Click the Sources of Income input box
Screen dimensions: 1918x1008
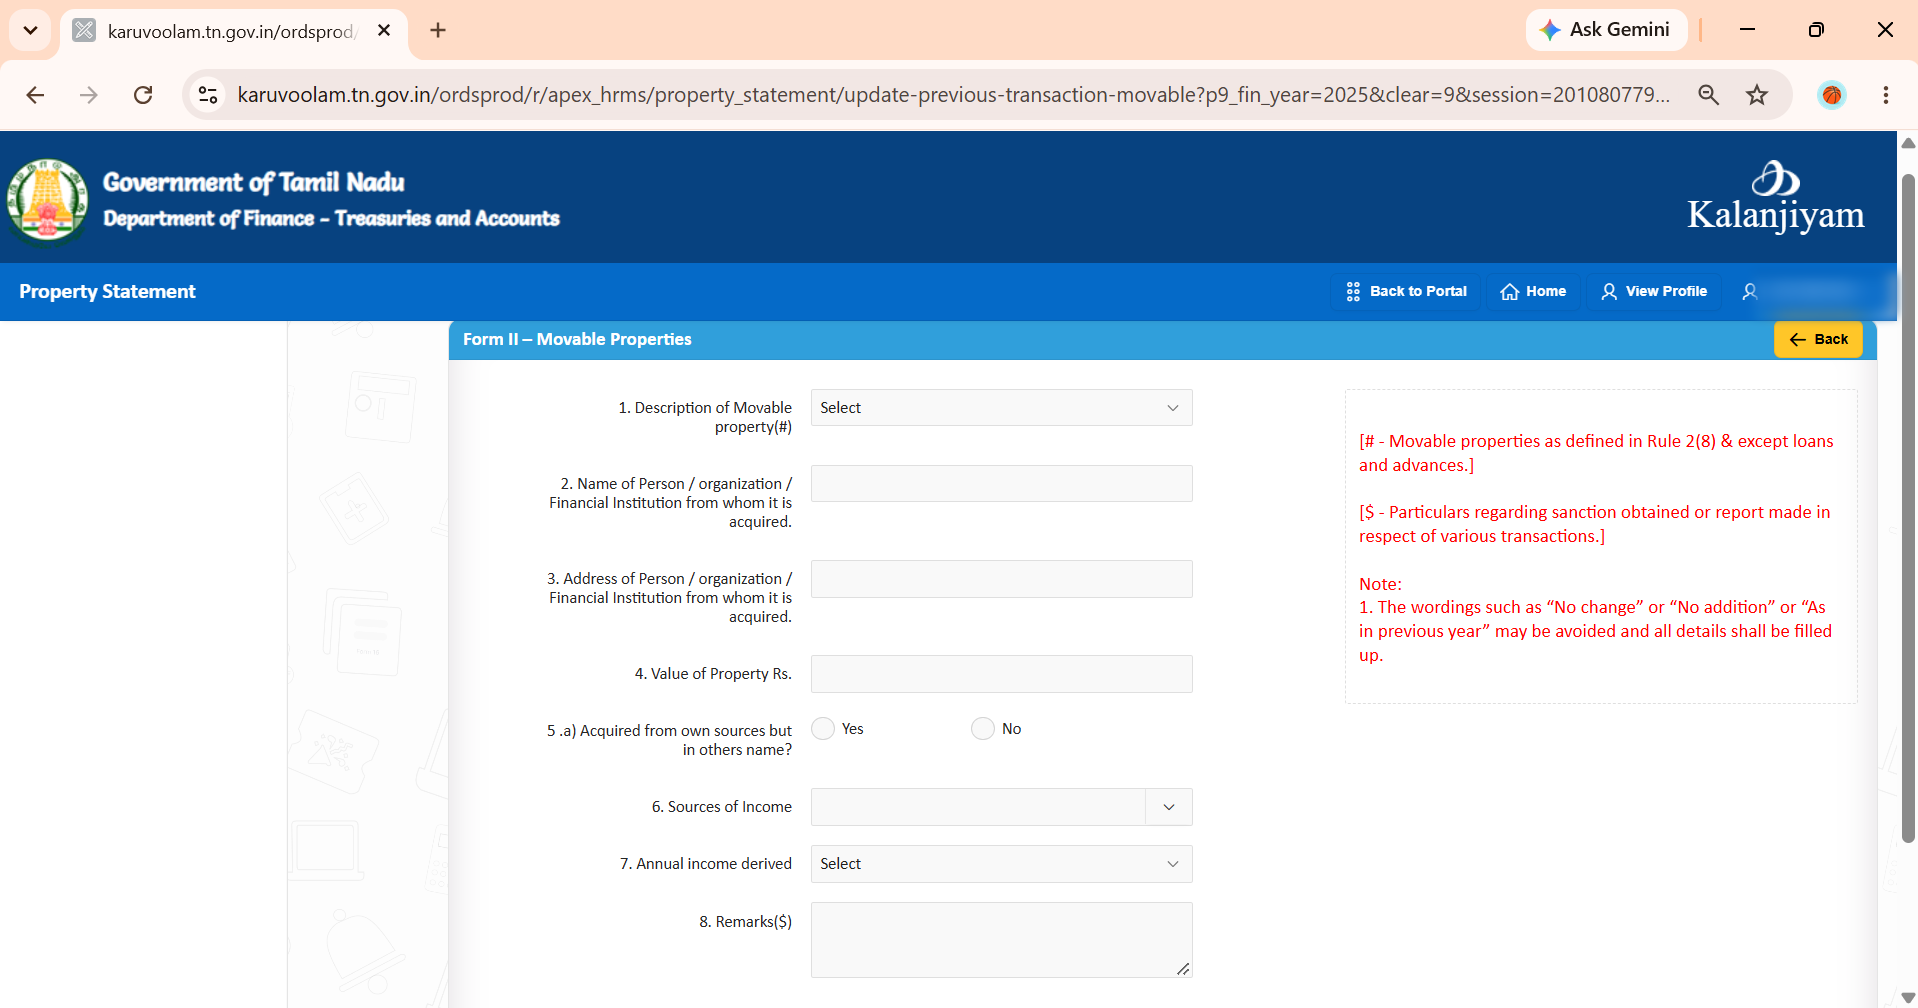pyautogui.click(x=978, y=807)
